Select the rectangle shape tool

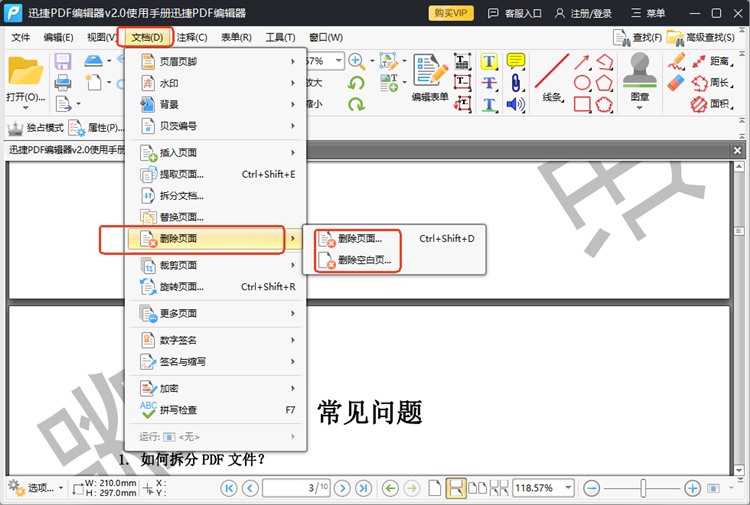[x=582, y=104]
